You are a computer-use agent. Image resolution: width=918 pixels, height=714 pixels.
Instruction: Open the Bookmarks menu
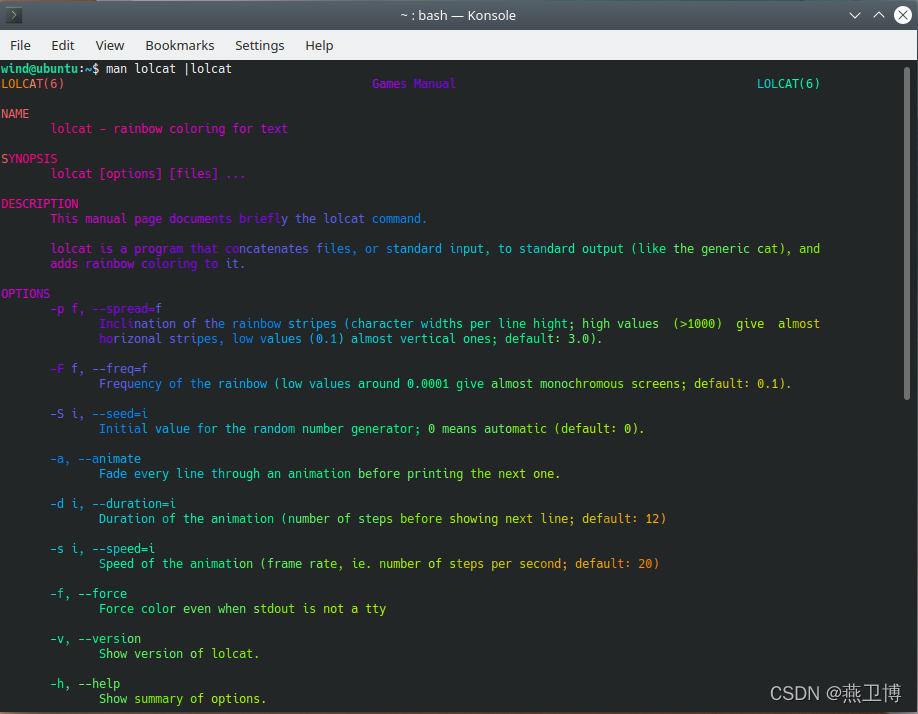coord(180,45)
